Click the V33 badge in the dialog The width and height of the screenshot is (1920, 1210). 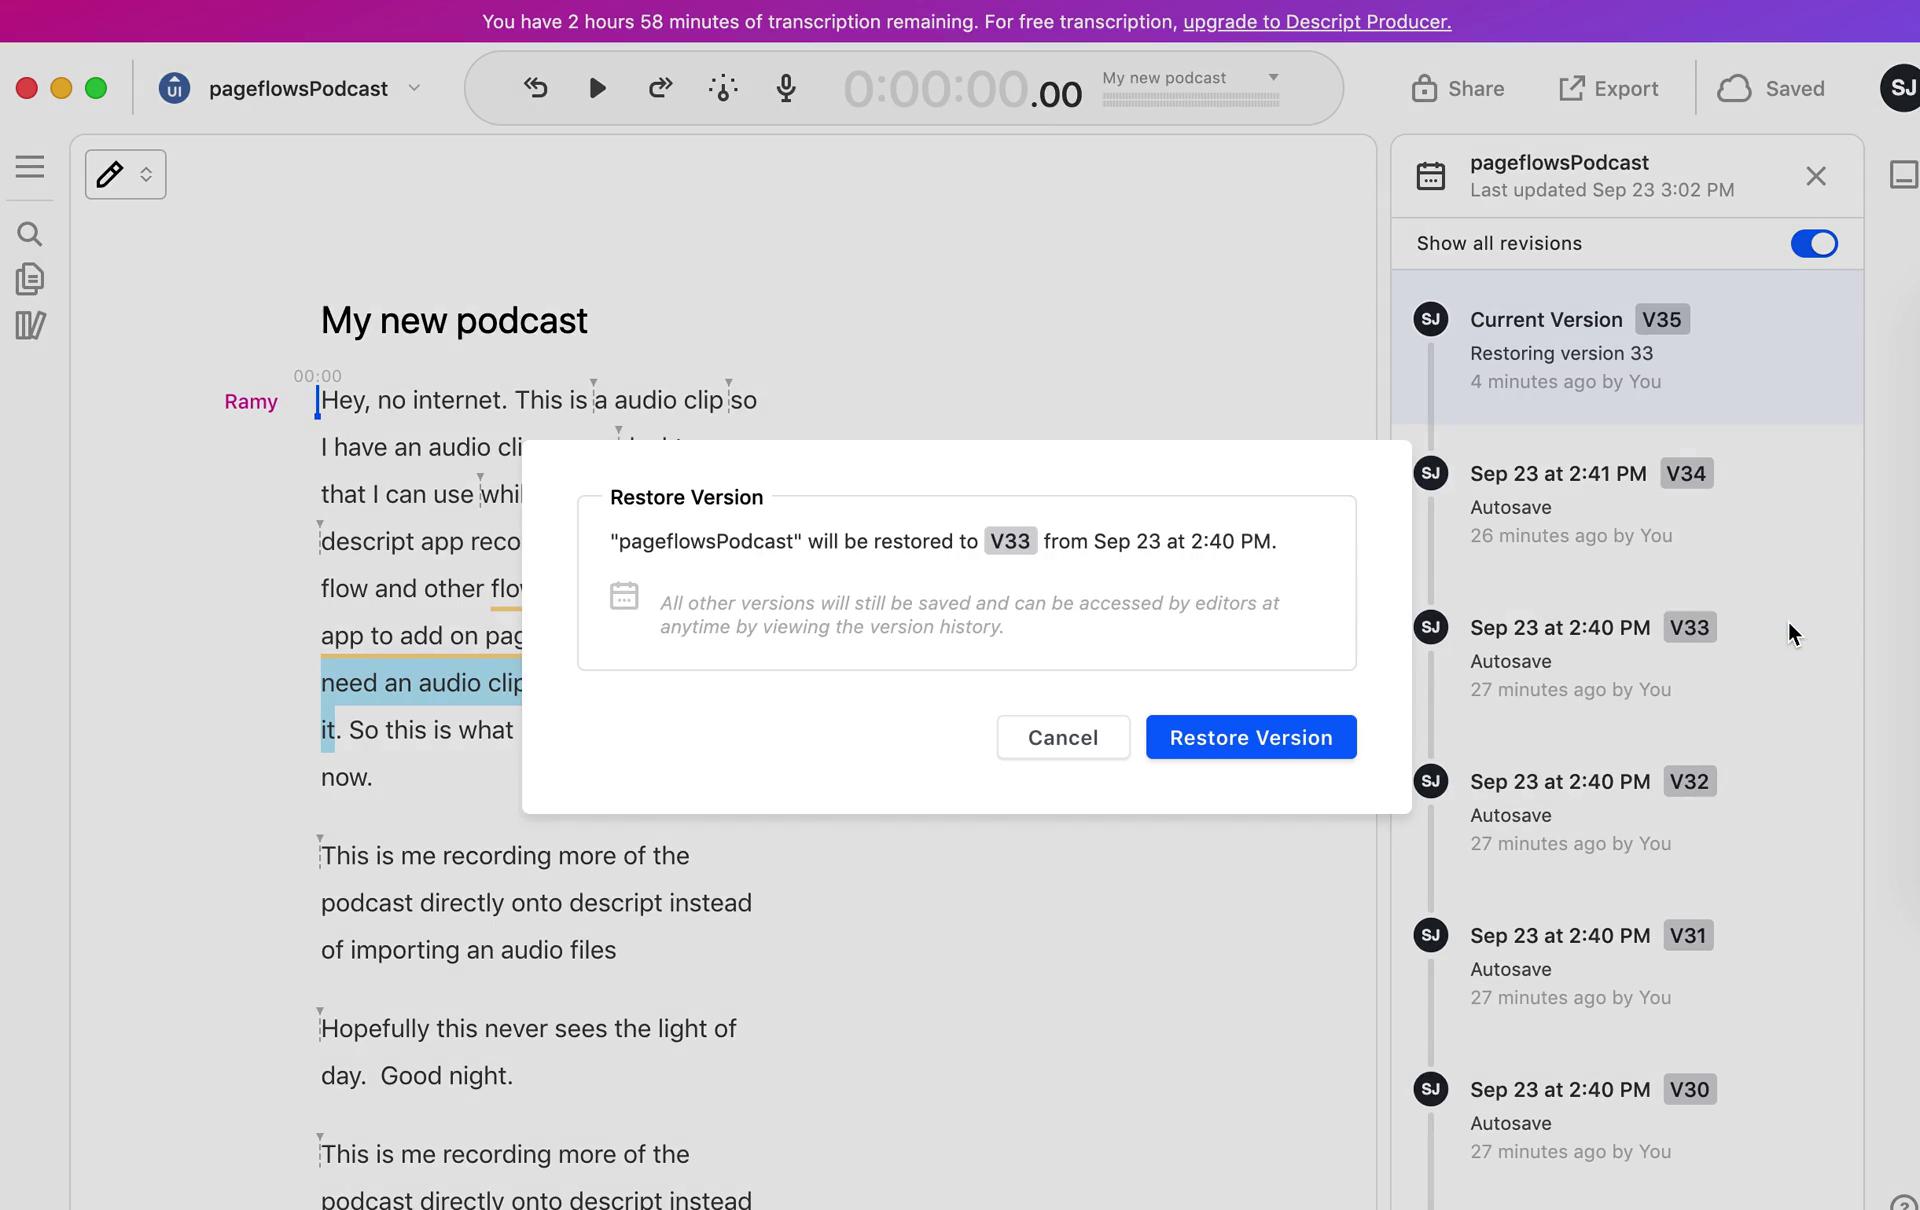click(x=1010, y=541)
